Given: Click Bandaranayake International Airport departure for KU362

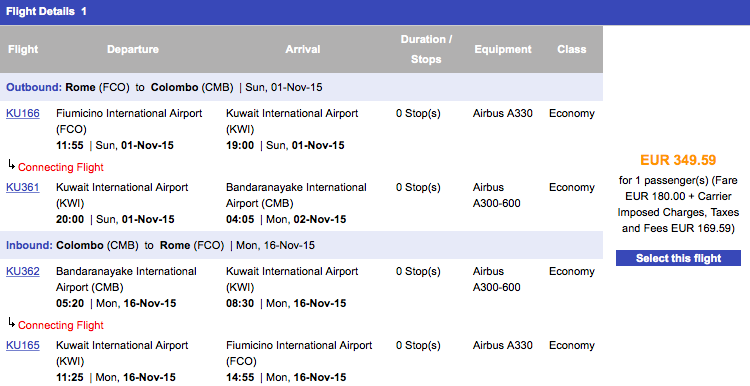Looking at the screenshot, I should click(126, 279).
